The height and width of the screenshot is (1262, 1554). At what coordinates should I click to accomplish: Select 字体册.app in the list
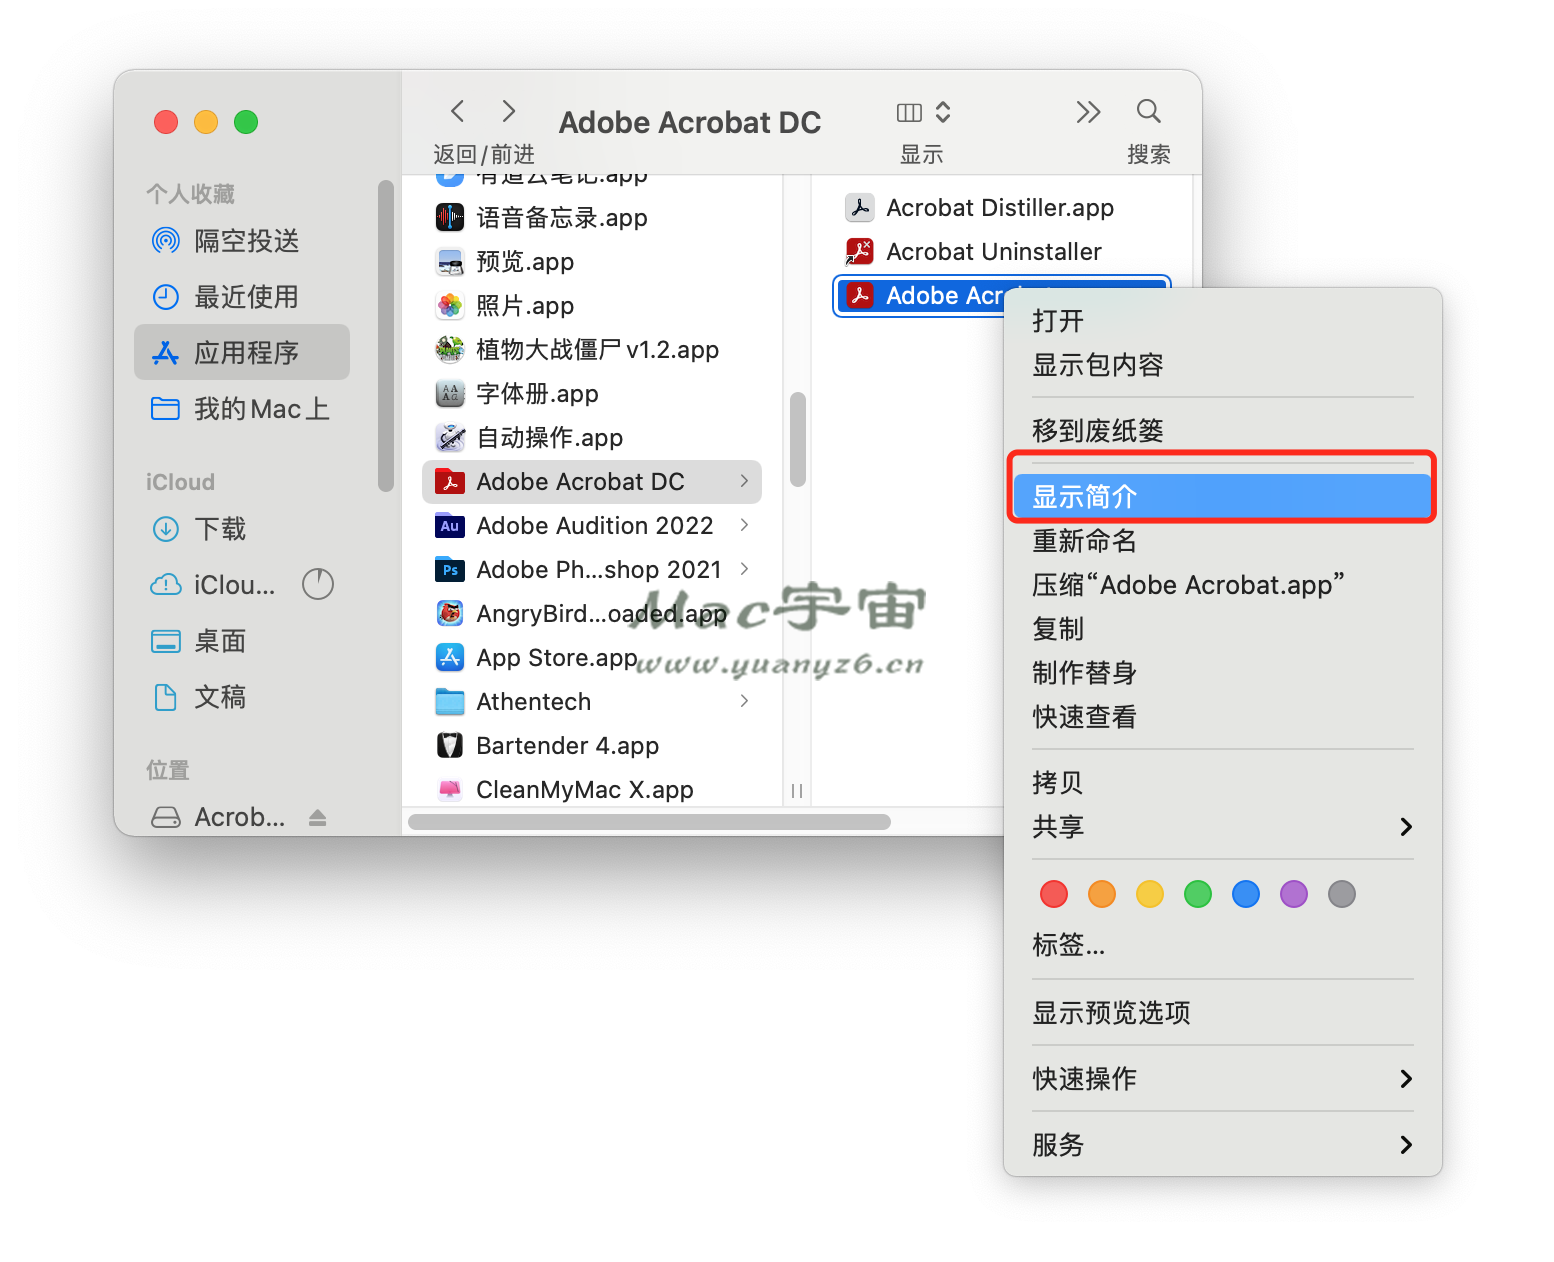pyautogui.click(x=592, y=394)
